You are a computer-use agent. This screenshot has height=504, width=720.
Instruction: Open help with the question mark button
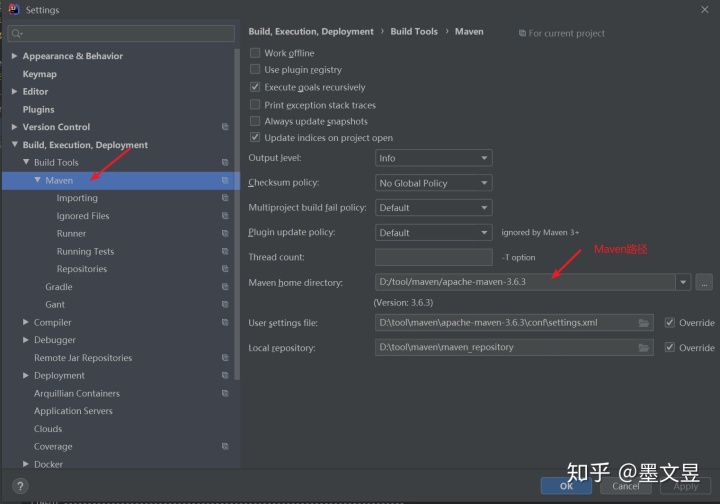(x=20, y=486)
